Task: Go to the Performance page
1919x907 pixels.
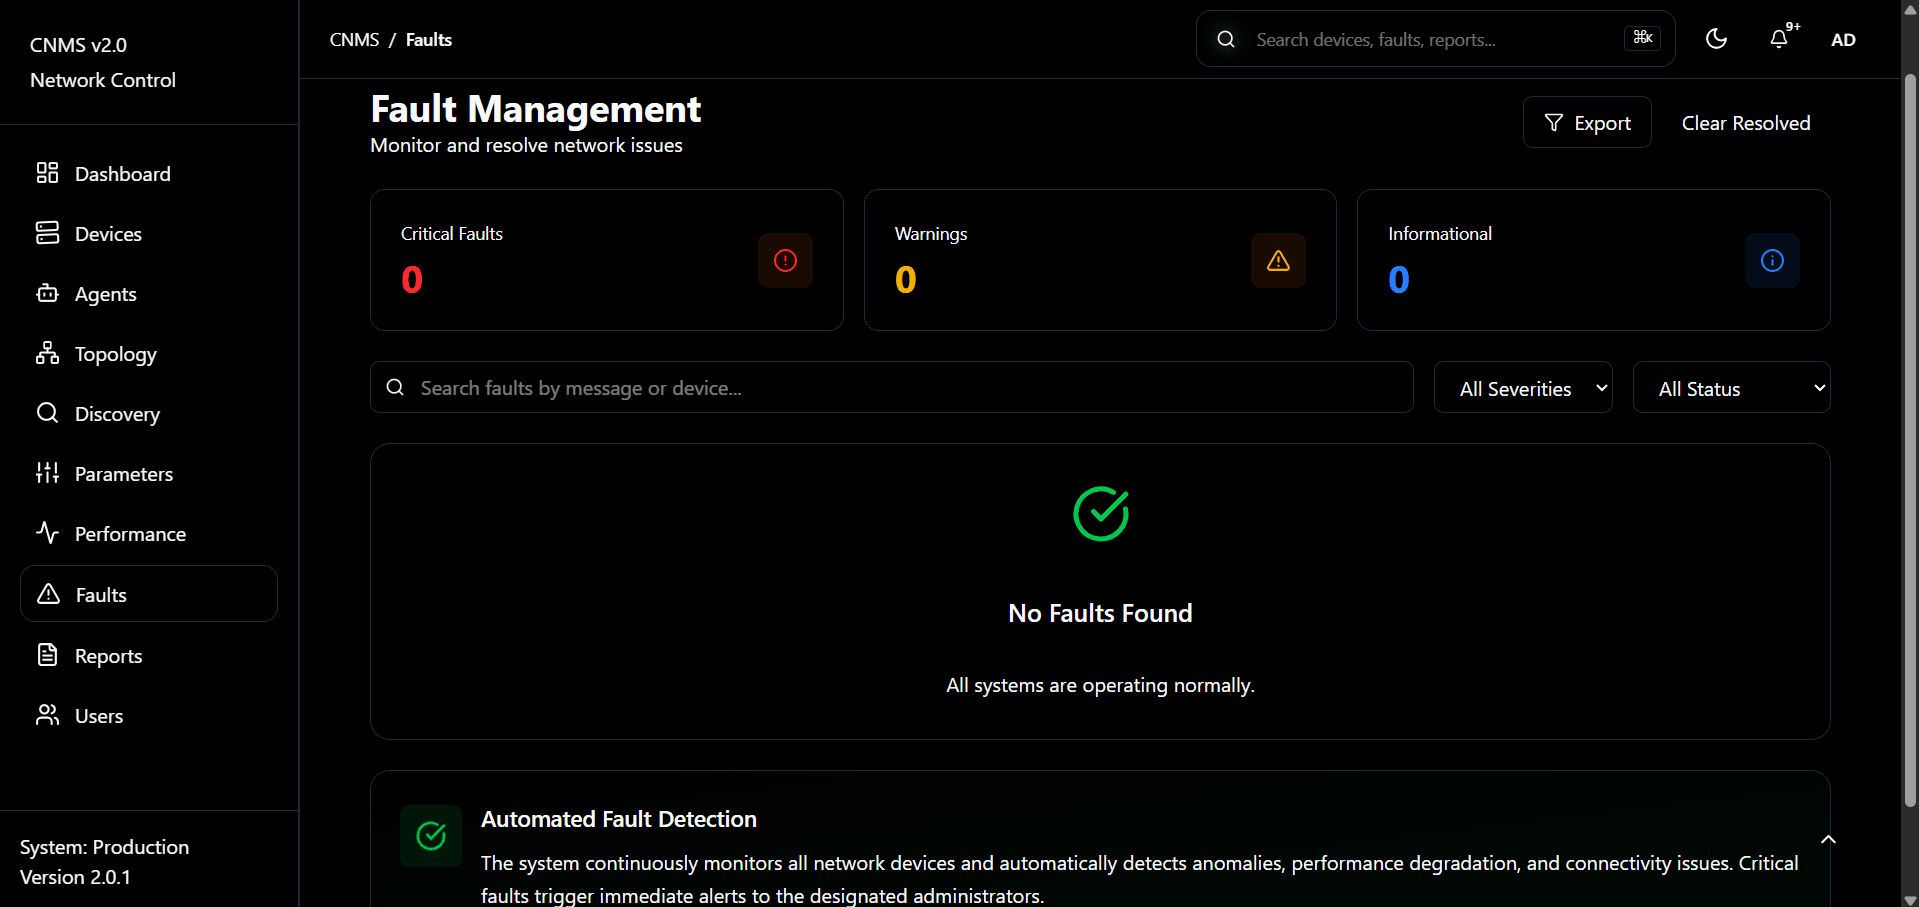Action: tap(130, 534)
